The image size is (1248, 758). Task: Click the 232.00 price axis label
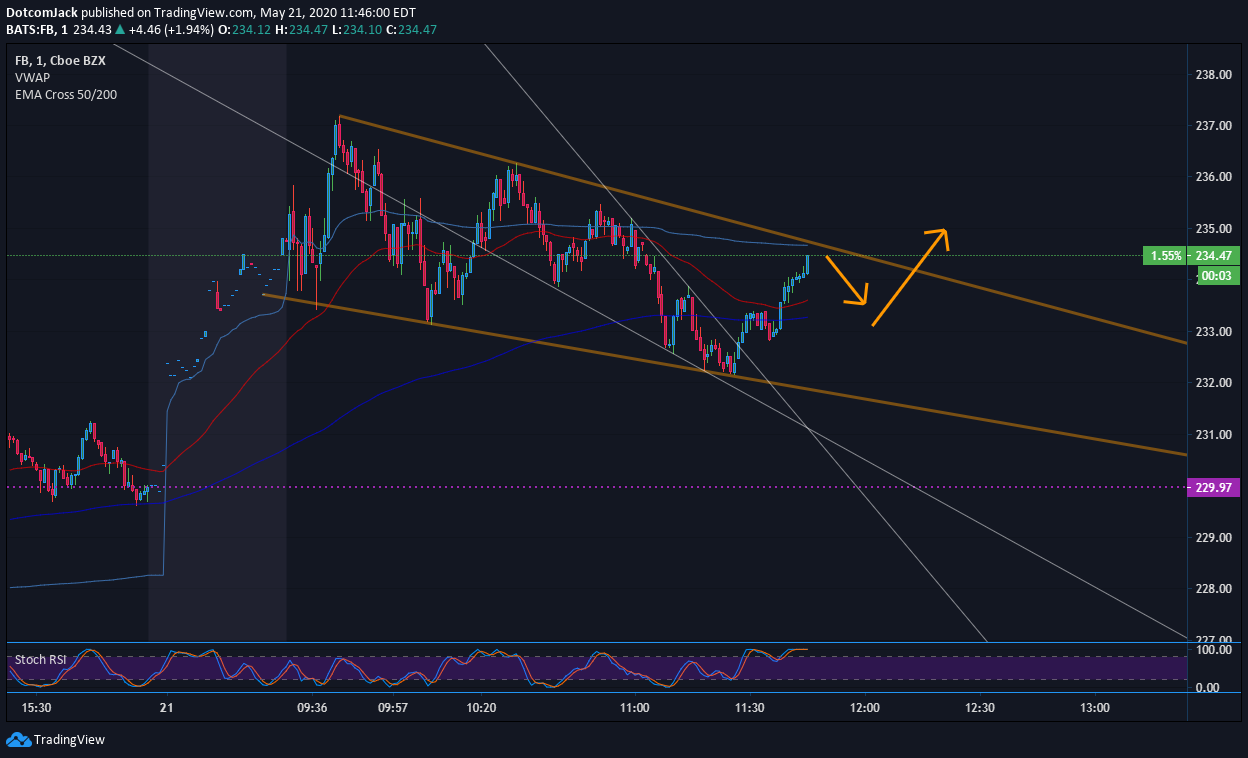[1212, 383]
